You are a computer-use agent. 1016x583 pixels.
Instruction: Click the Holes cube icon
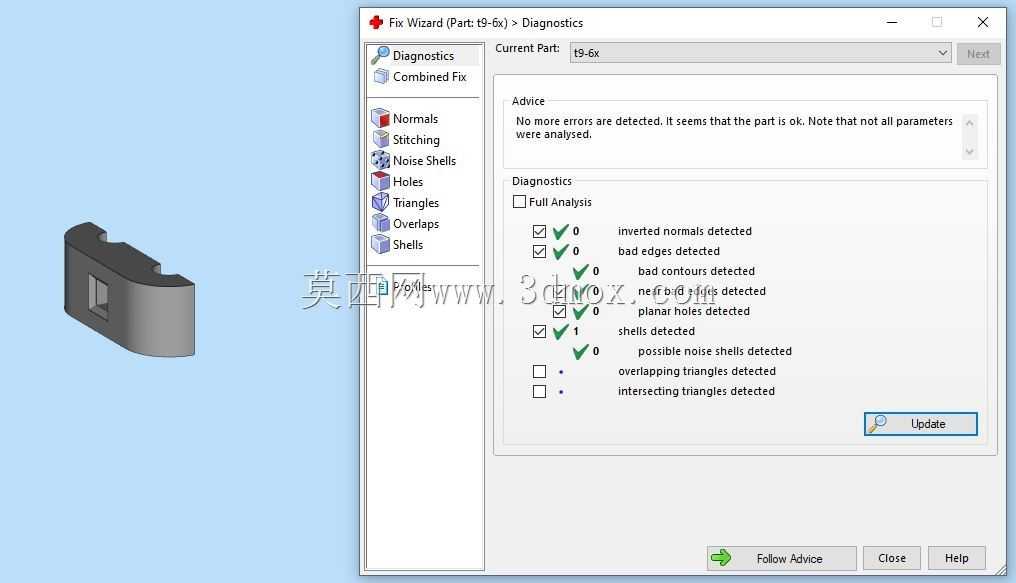tap(380, 181)
